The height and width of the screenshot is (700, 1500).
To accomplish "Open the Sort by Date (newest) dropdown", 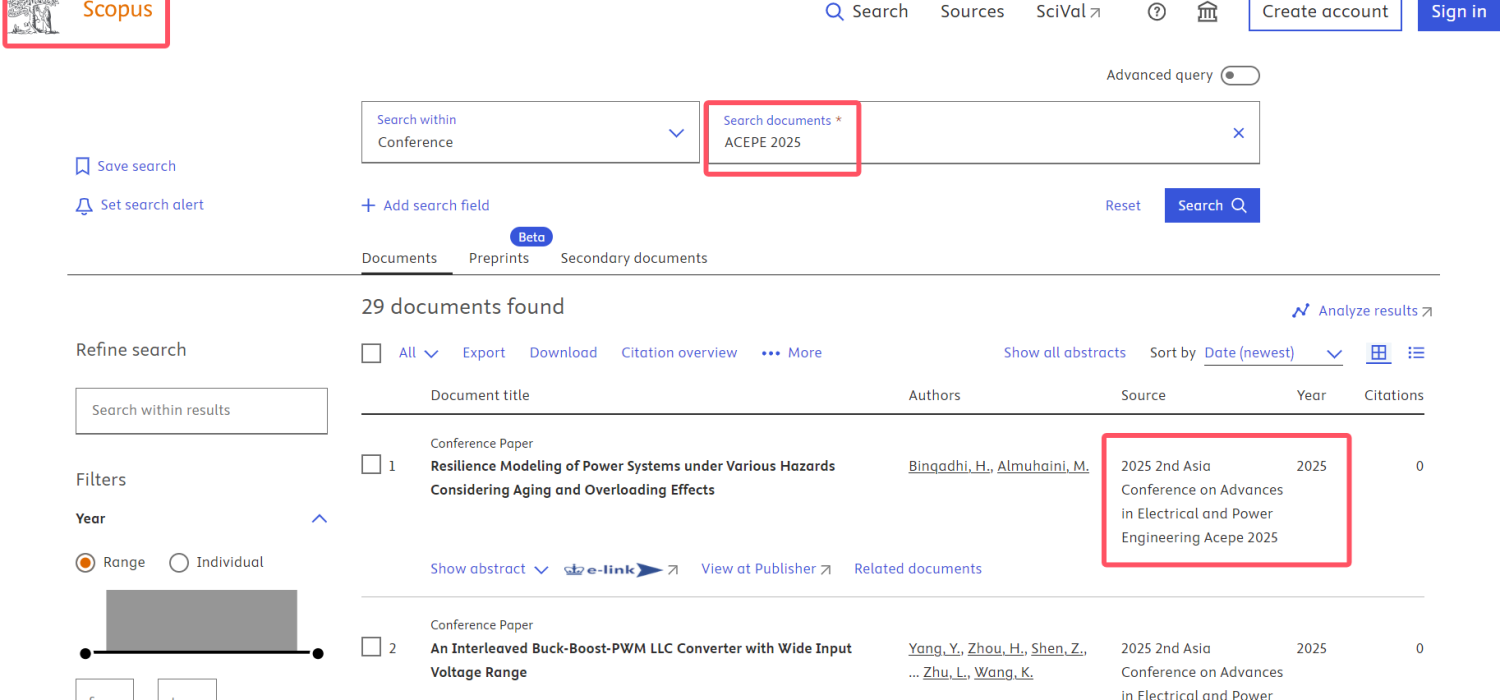I will (x=1273, y=353).
